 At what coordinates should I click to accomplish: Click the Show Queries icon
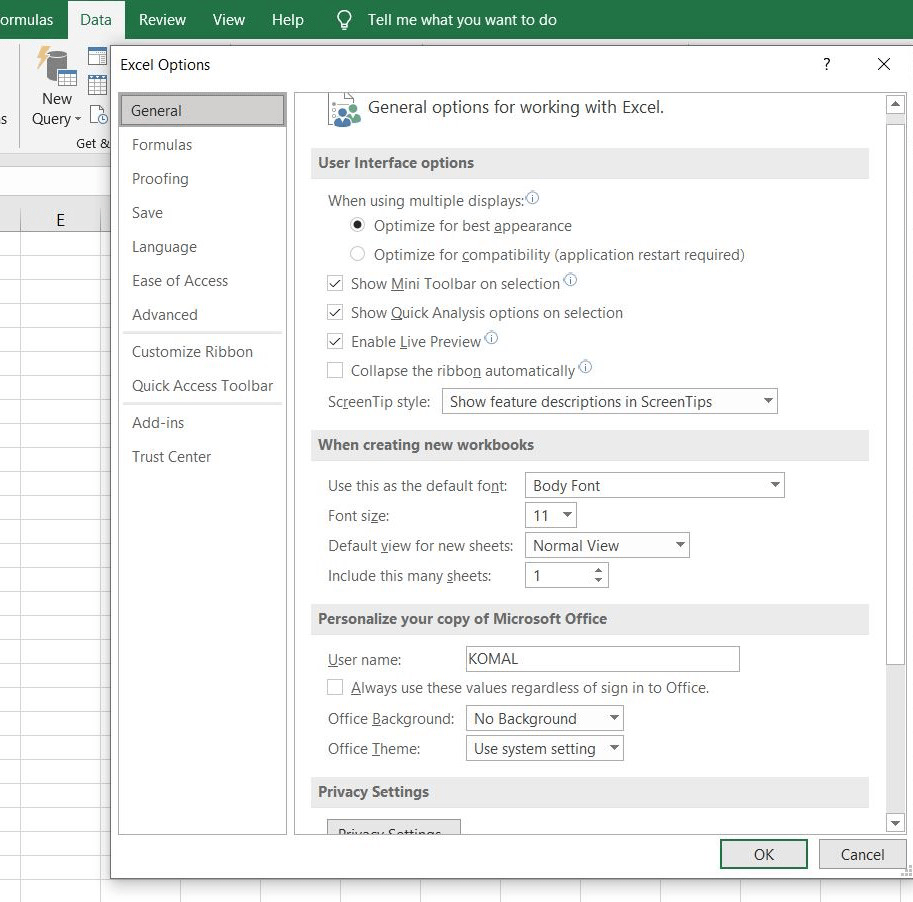[x=97, y=55]
